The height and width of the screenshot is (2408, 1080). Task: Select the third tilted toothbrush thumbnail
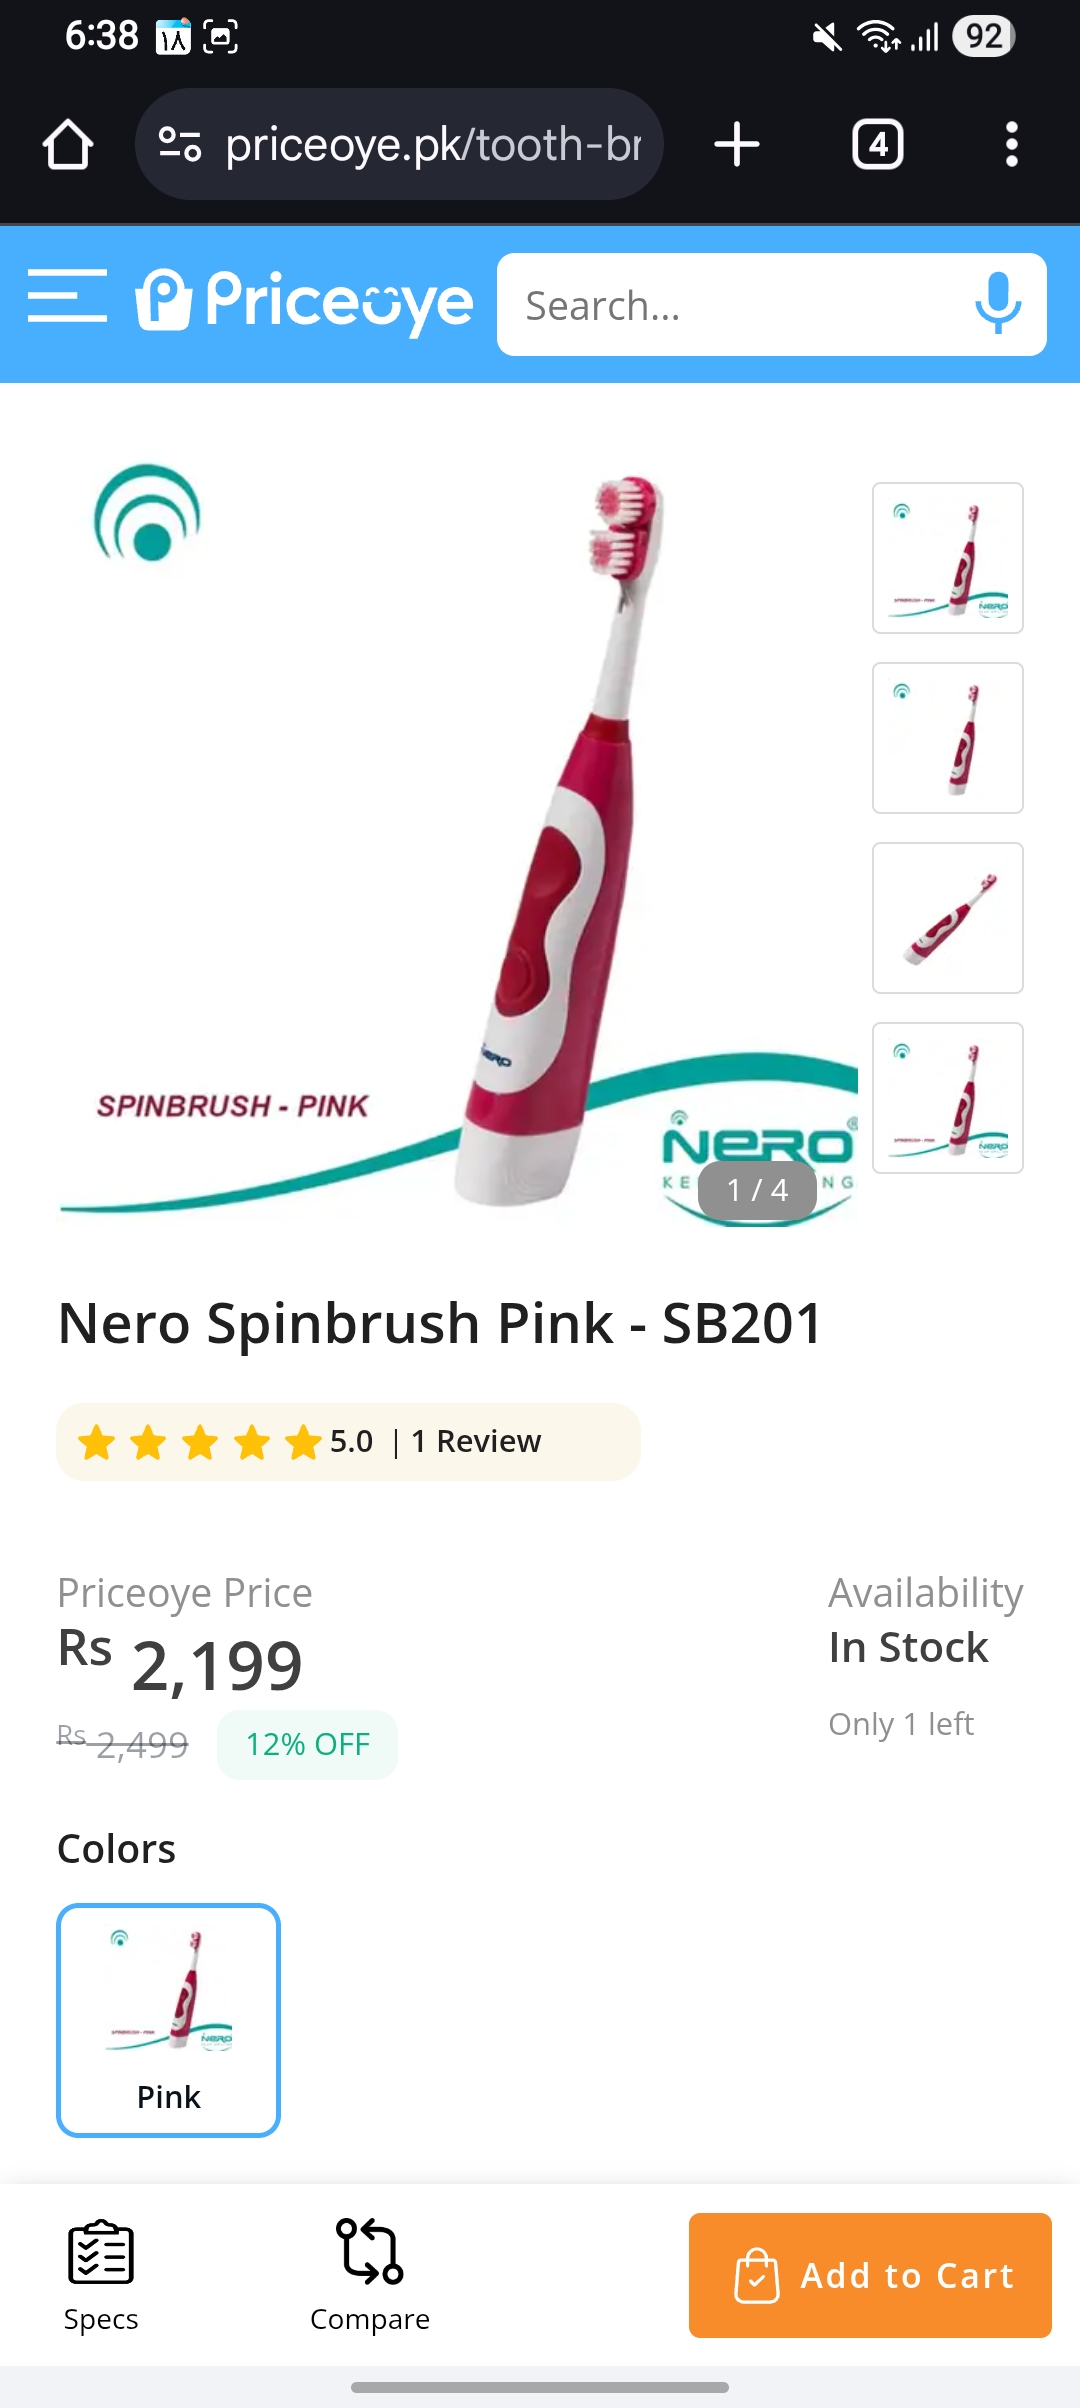point(947,918)
